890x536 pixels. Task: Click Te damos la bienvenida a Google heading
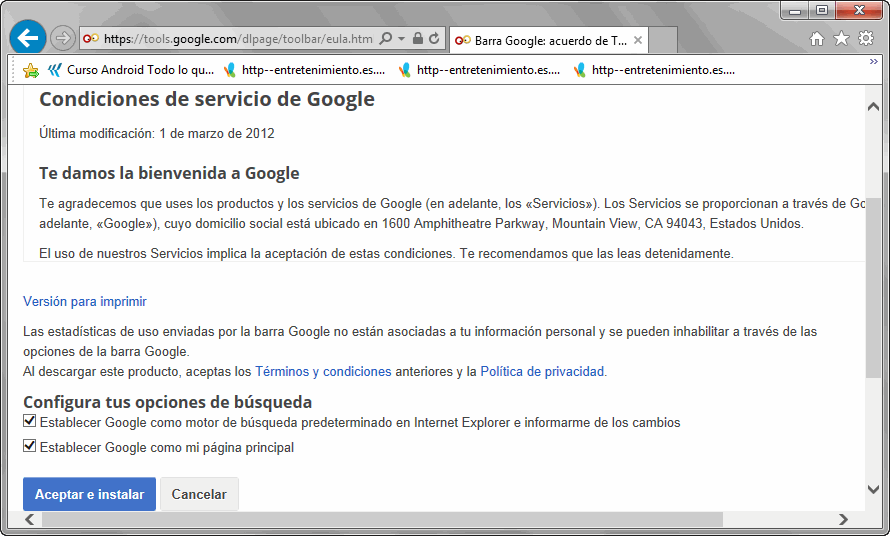[169, 173]
